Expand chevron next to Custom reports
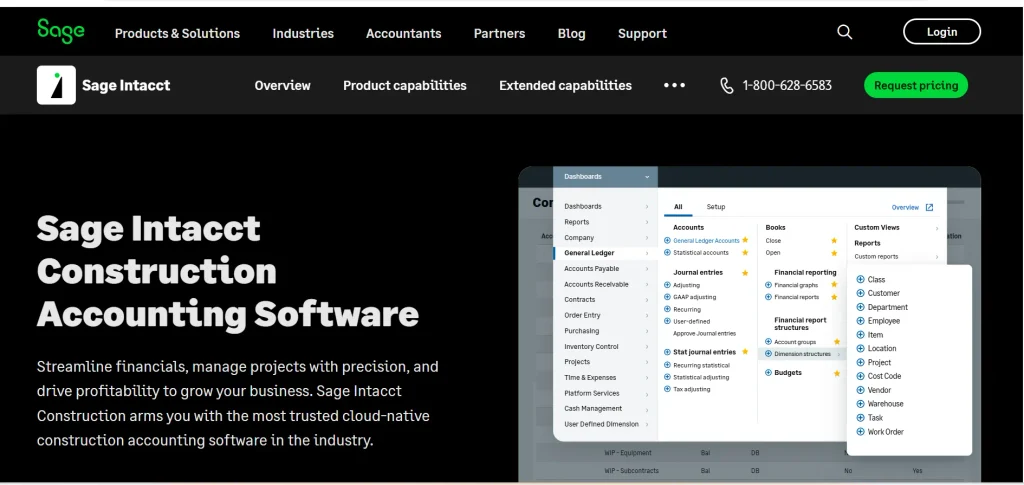The height and width of the screenshot is (485, 1024). [x=936, y=257]
